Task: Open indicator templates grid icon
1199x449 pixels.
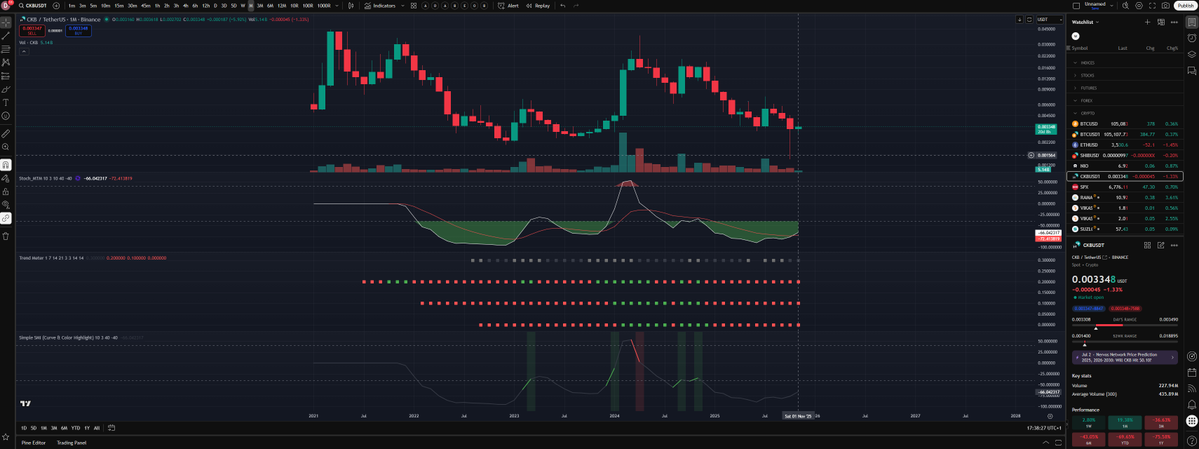Action: tap(413, 5)
